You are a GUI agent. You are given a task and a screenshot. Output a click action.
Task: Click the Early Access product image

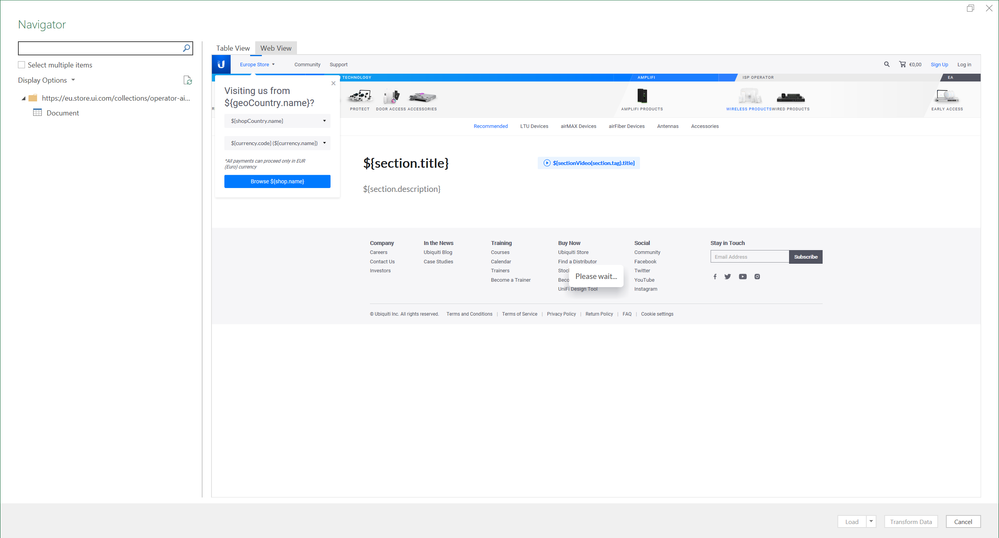point(947,96)
